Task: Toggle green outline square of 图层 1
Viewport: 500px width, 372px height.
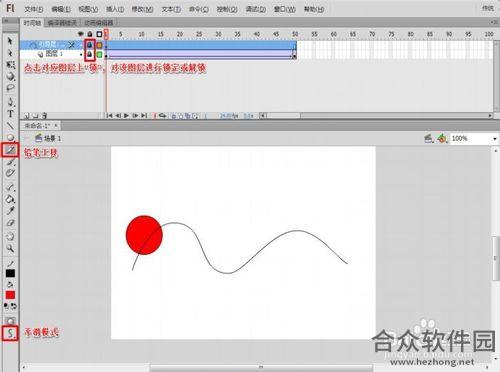Action: [x=99, y=54]
